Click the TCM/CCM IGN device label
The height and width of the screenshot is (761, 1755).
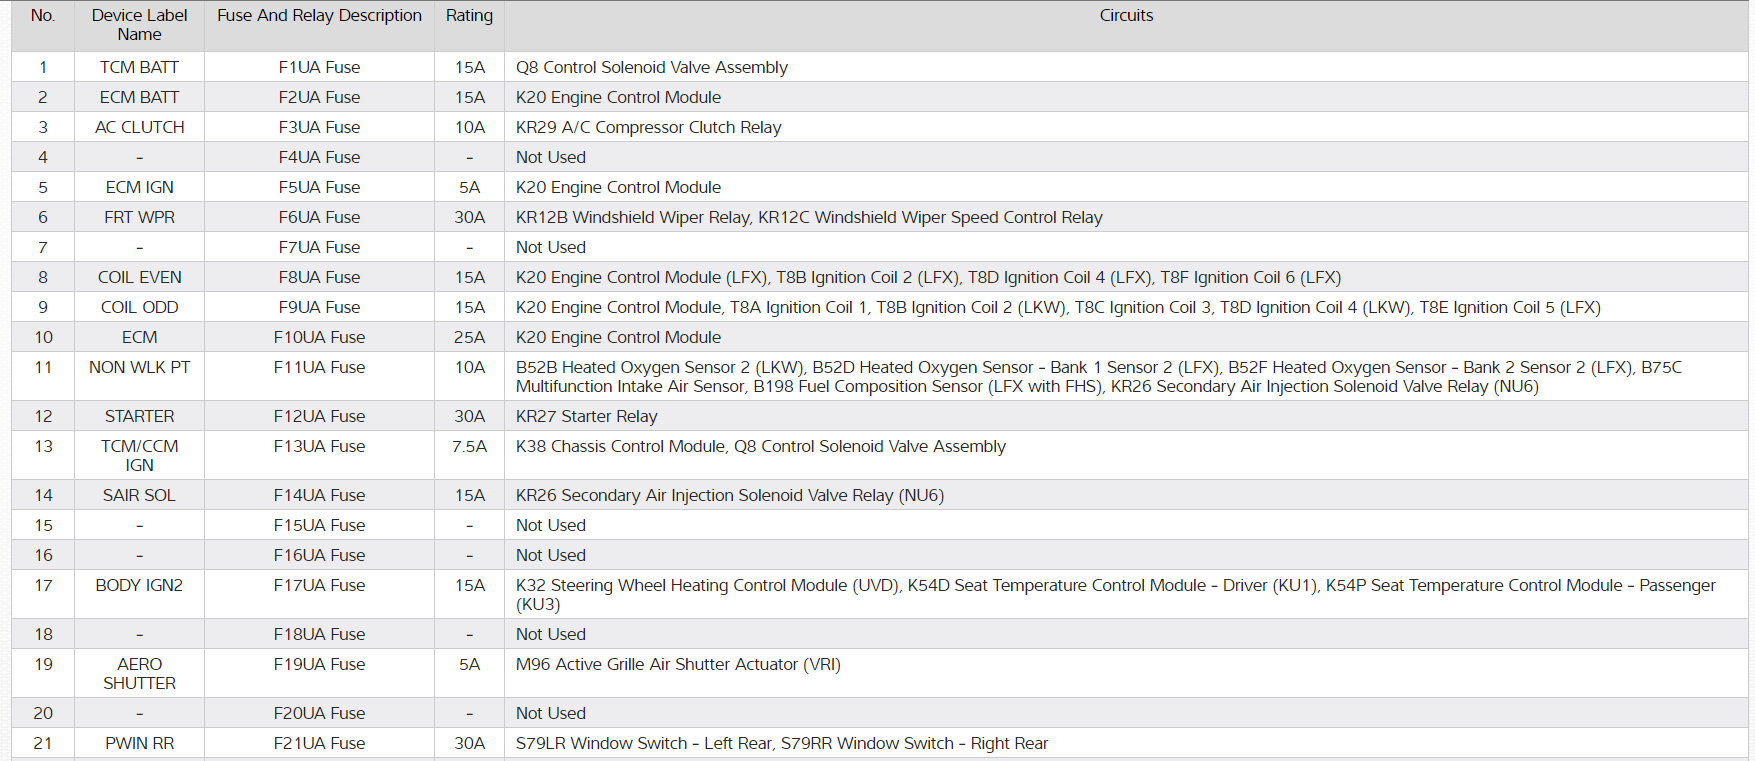(x=139, y=456)
